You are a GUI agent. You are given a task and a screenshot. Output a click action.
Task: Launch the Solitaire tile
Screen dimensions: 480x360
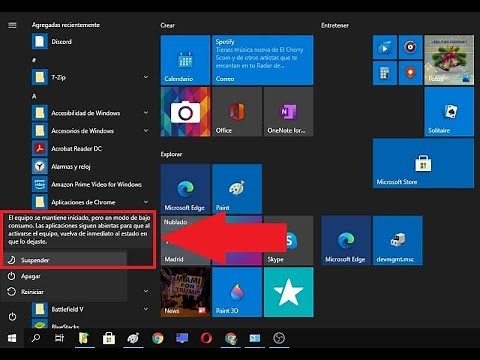coord(449,112)
